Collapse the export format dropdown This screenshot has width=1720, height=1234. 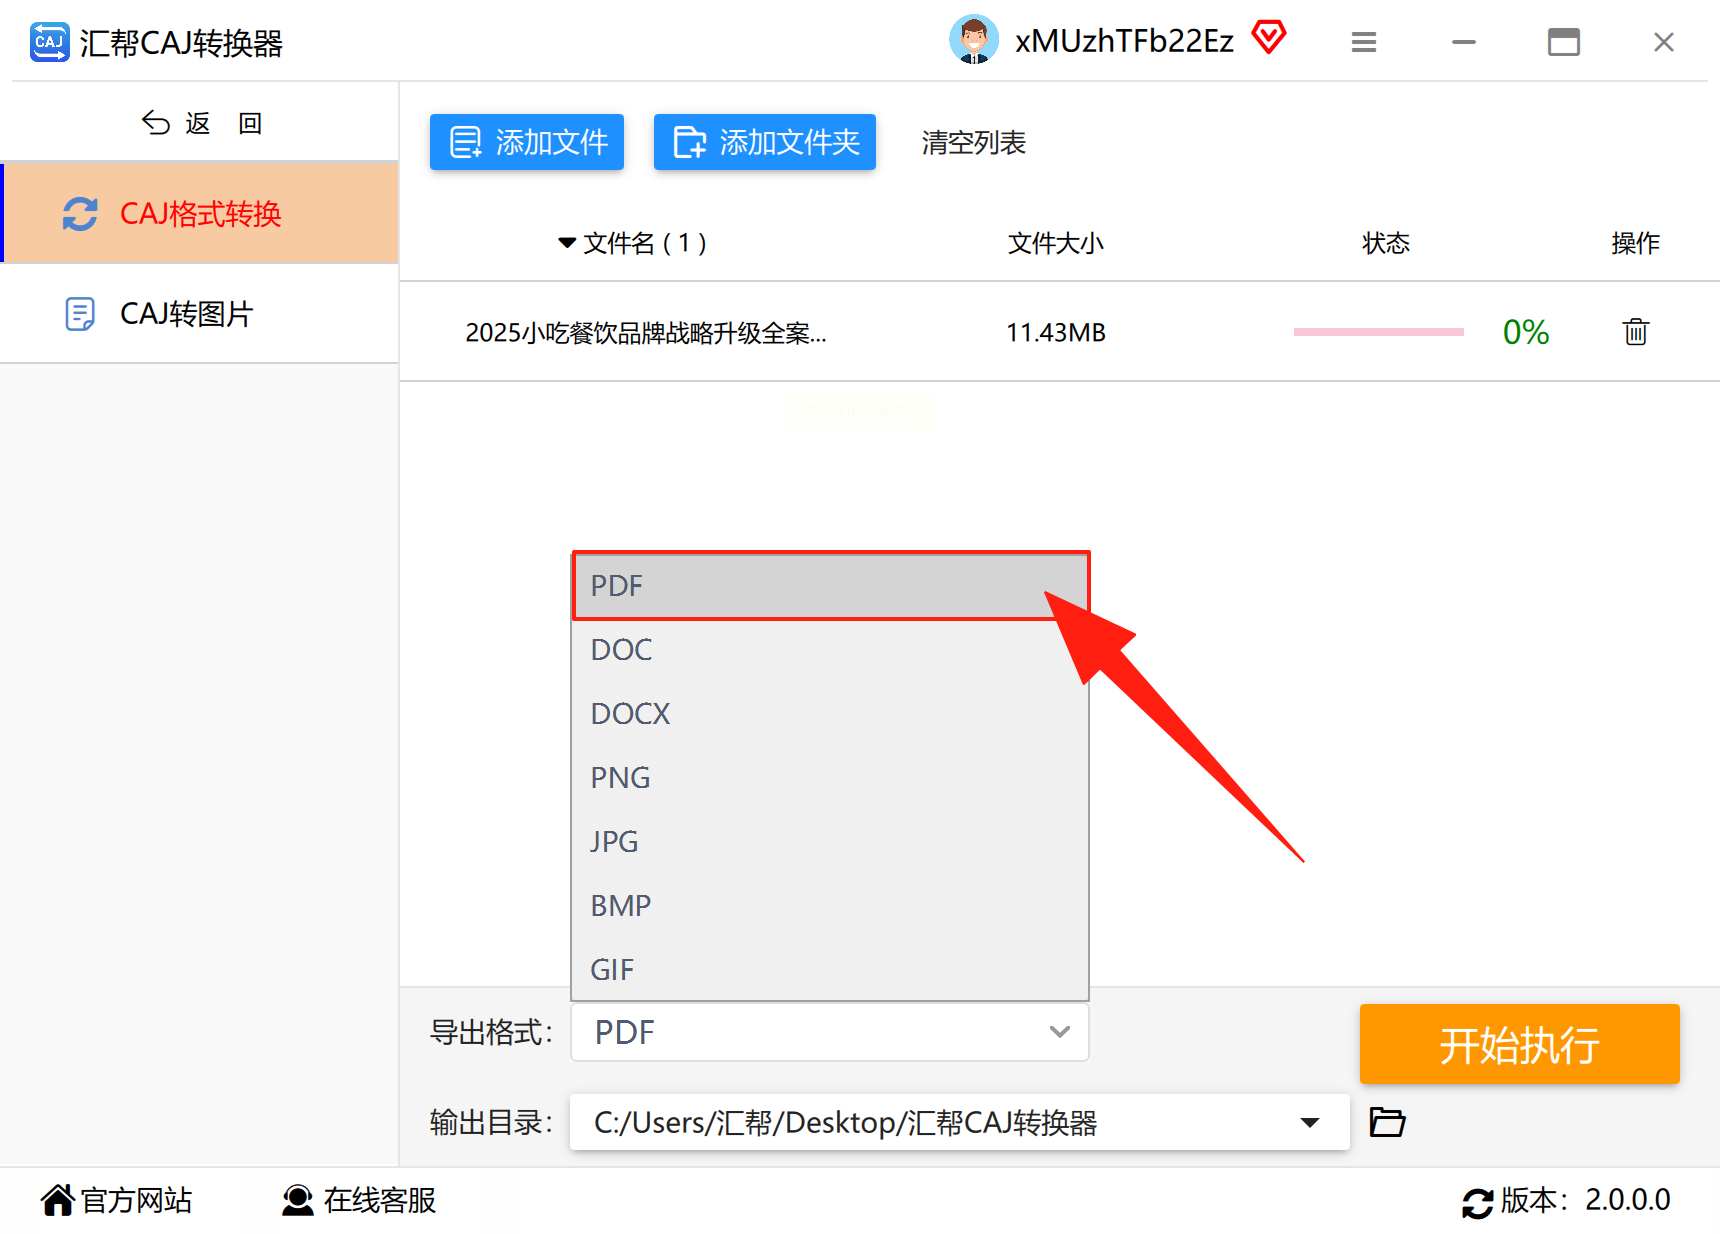[1060, 1032]
